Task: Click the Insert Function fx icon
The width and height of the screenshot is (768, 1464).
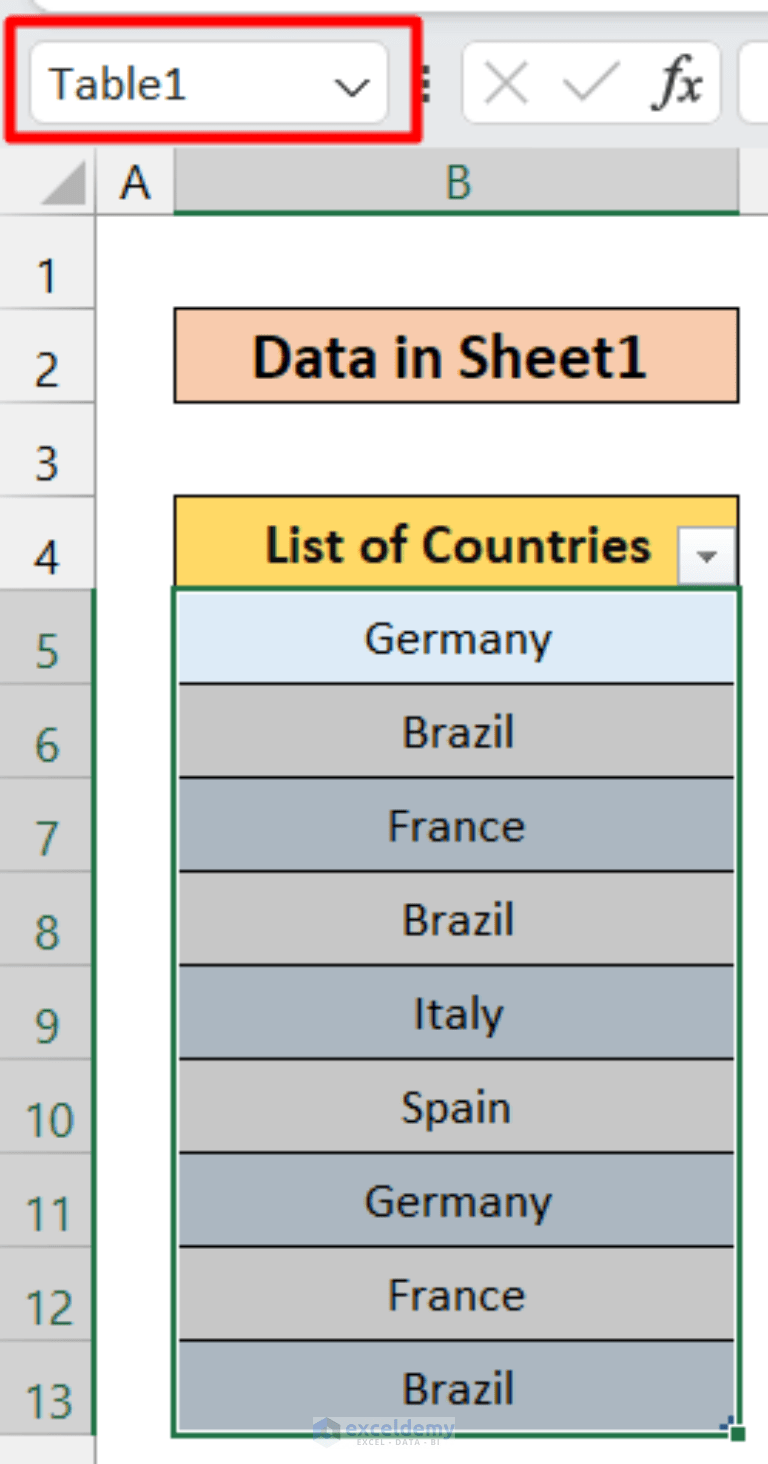Action: point(679,84)
